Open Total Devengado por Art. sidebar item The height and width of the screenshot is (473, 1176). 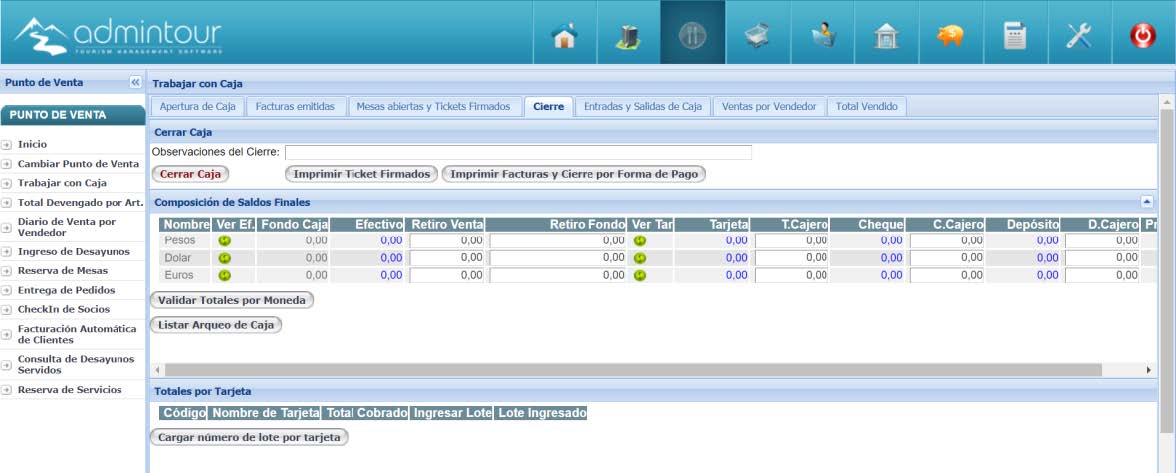(81, 202)
